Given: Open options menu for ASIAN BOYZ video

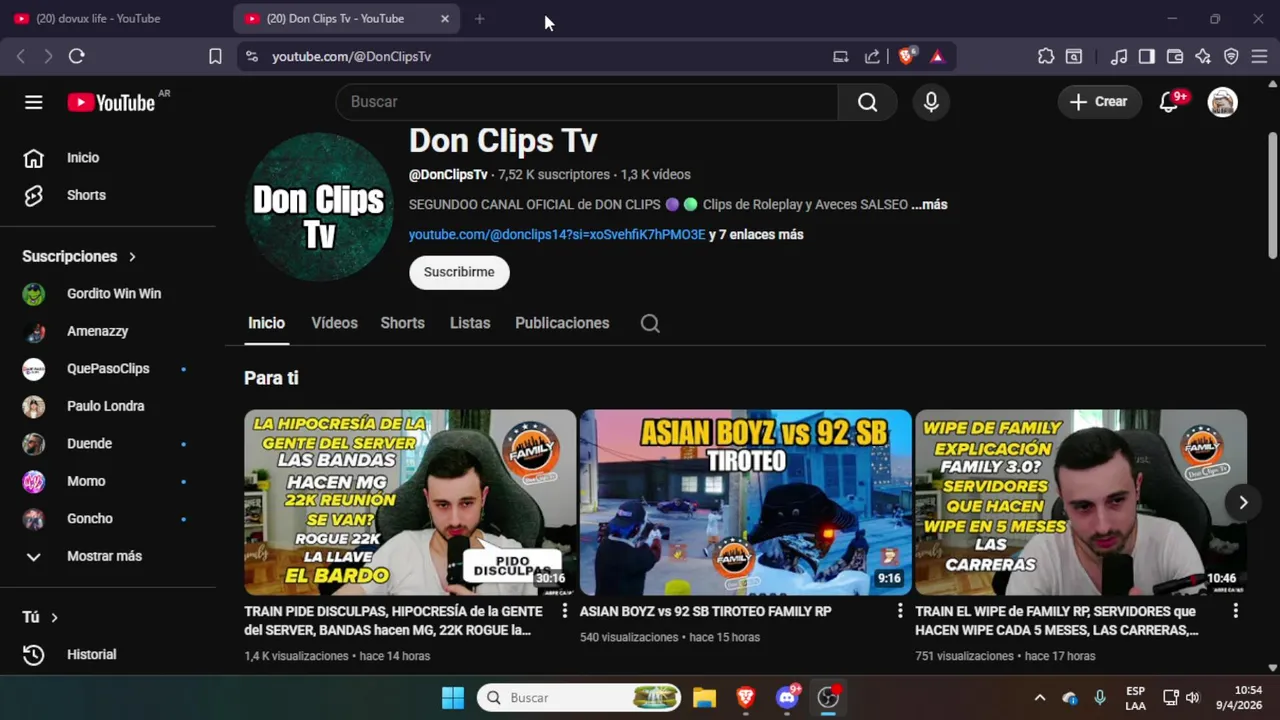Looking at the screenshot, I should (x=900, y=611).
